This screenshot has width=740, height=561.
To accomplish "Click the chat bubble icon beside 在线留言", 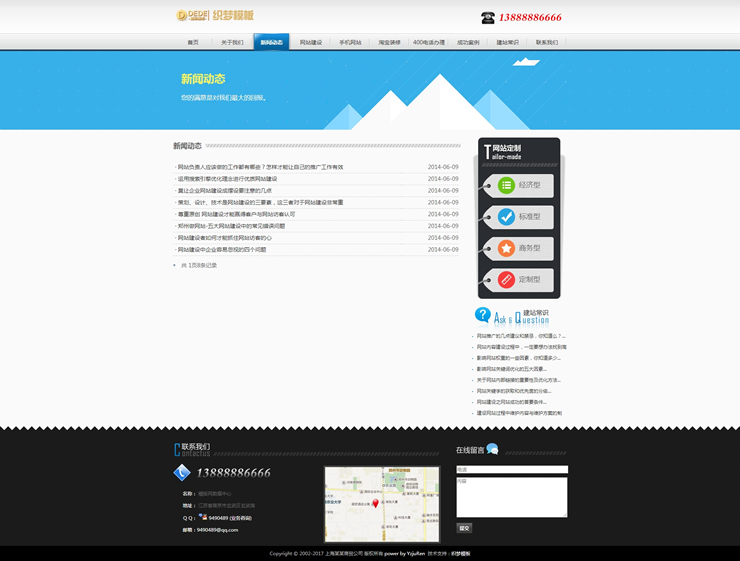I will (x=492, y=449).
